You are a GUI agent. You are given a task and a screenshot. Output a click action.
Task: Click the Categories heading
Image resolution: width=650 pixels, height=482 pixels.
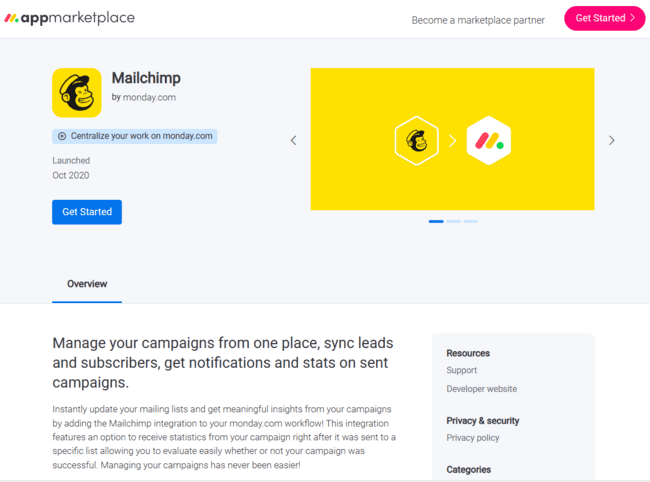coord(468,470)
